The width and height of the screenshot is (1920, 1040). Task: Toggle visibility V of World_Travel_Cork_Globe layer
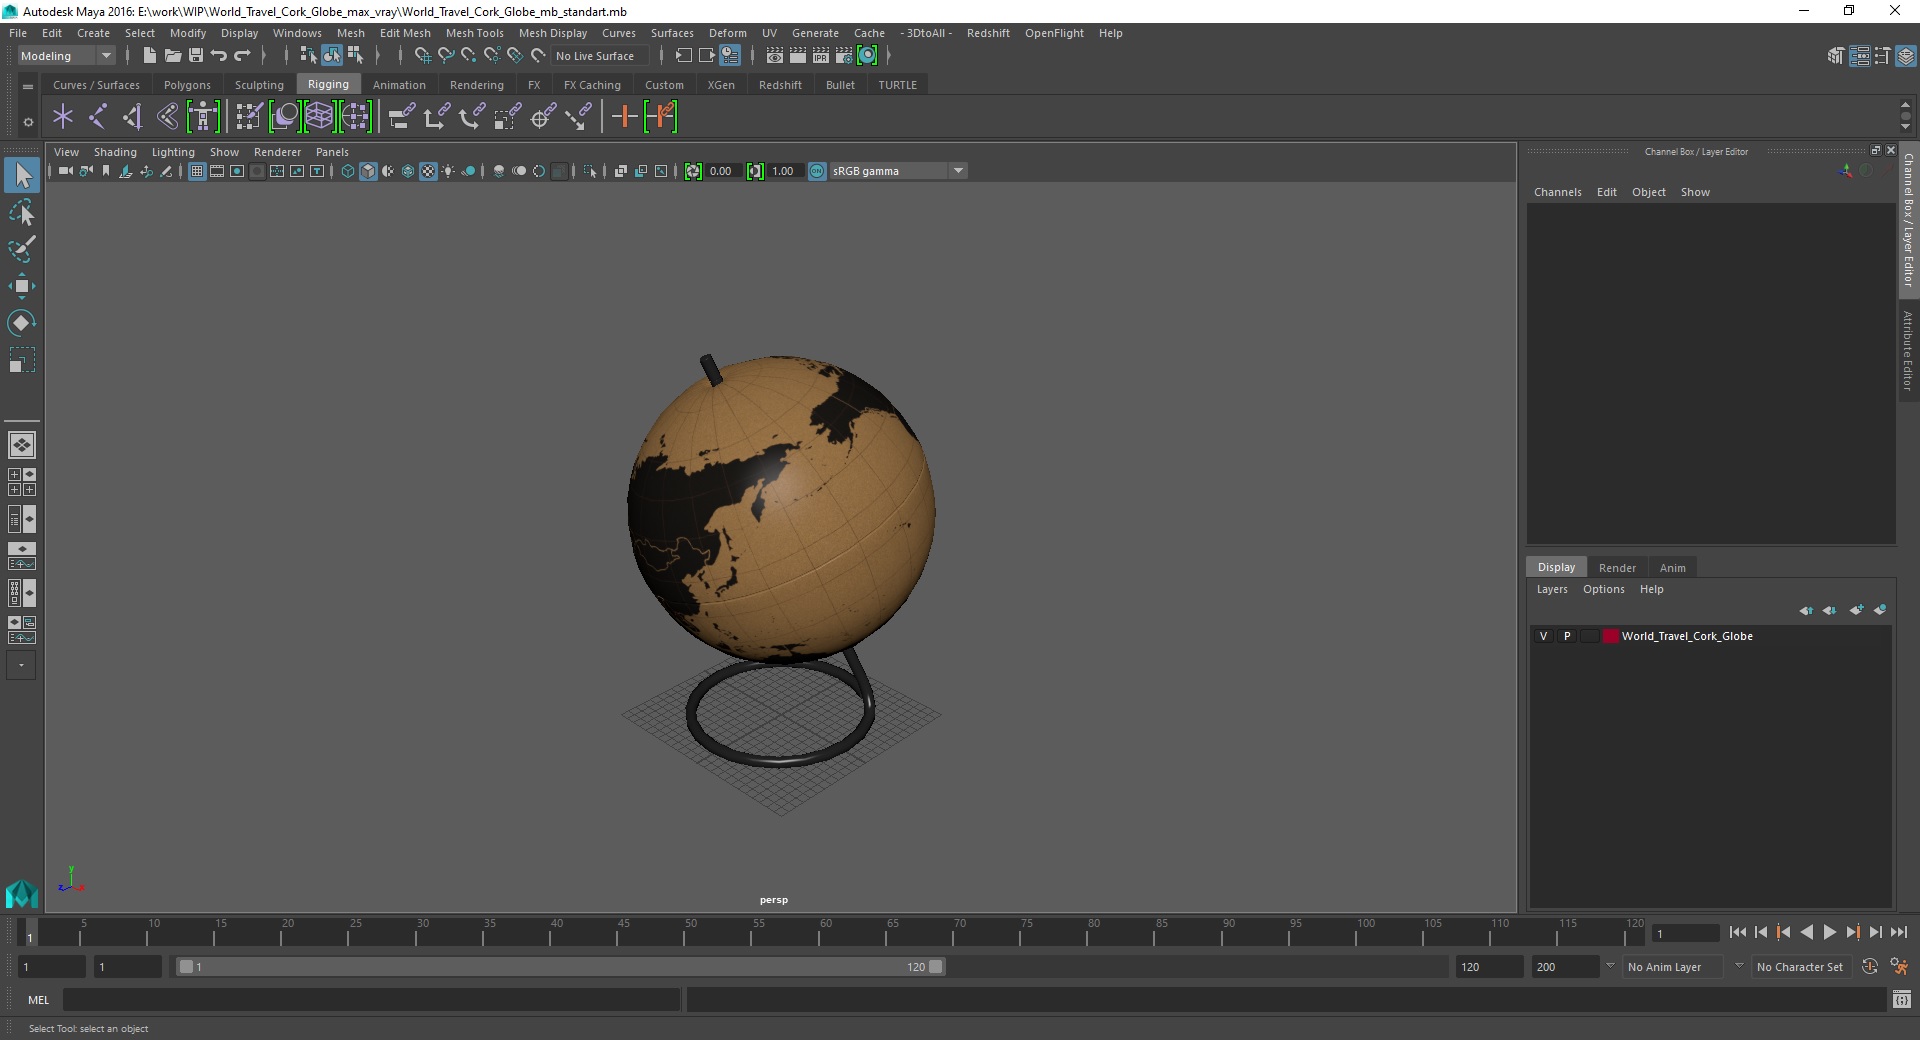point(1543,636)
